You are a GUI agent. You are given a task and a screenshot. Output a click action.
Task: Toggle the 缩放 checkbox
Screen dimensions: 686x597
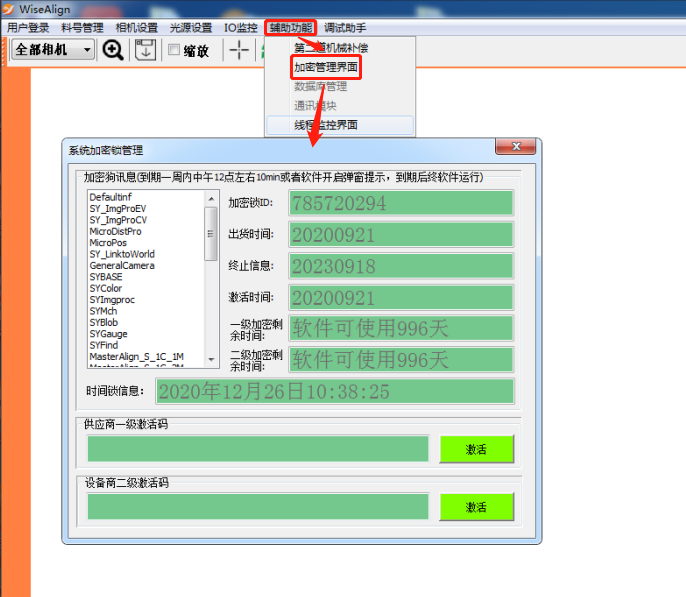point(174,50)
